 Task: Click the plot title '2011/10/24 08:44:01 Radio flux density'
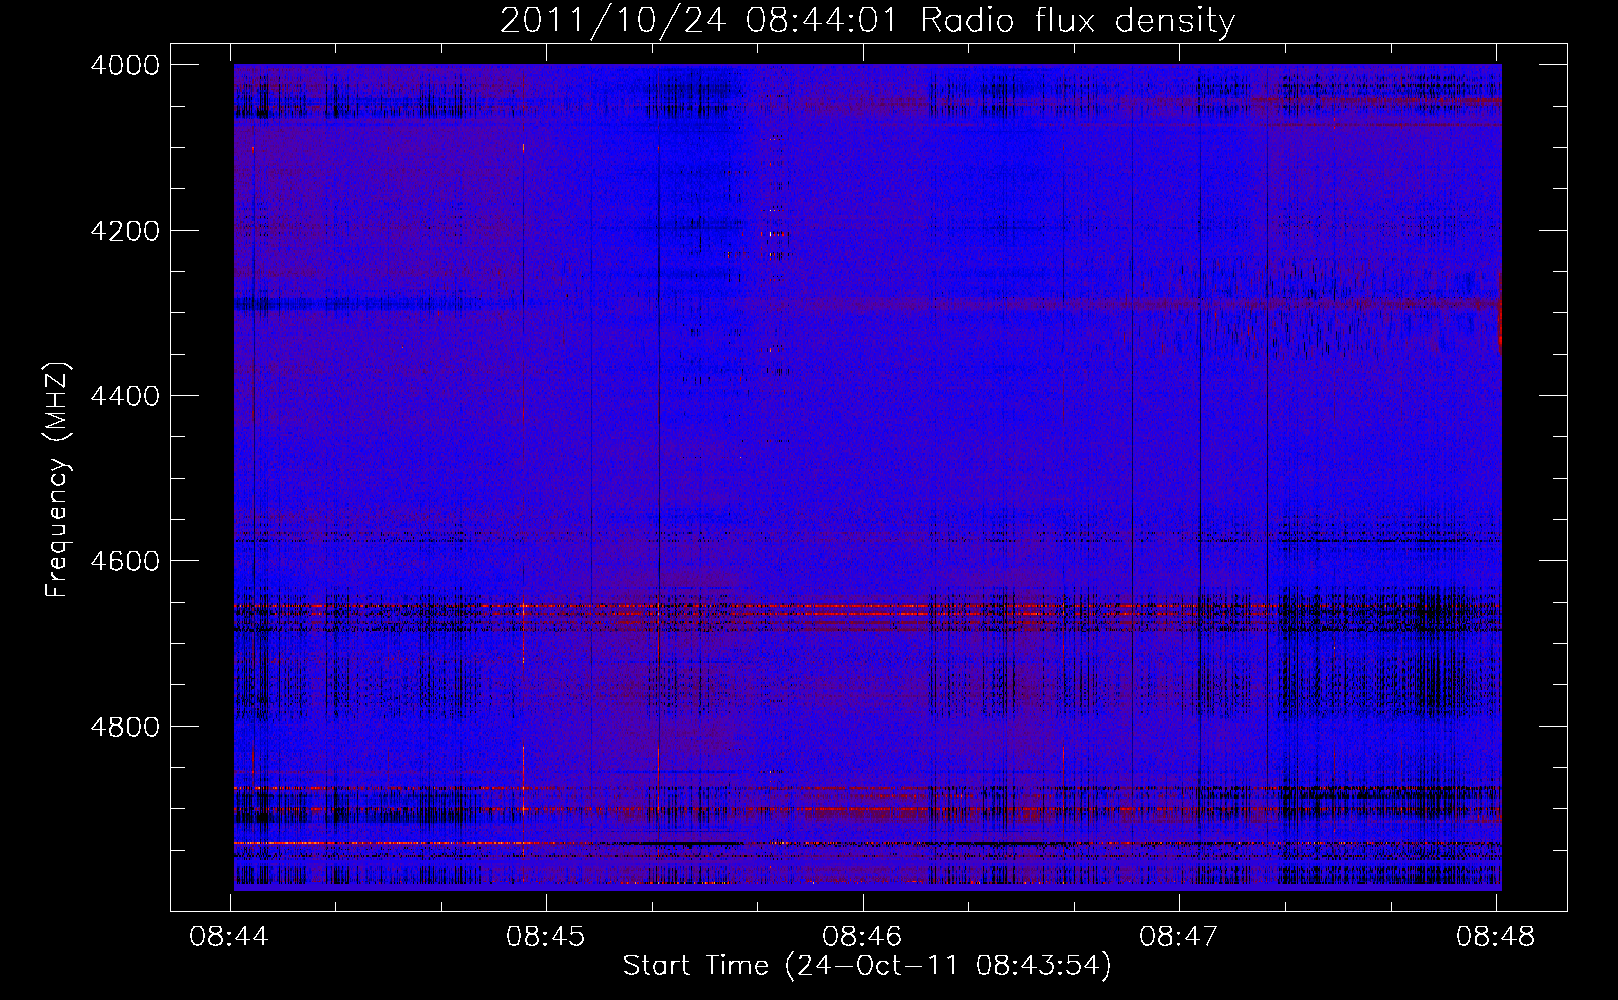pos(867,21)
